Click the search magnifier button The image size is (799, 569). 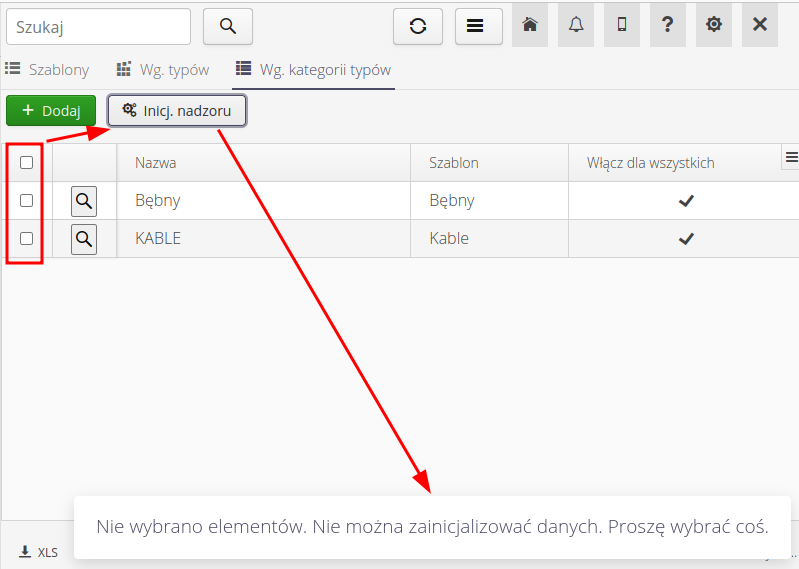(228, 26)
